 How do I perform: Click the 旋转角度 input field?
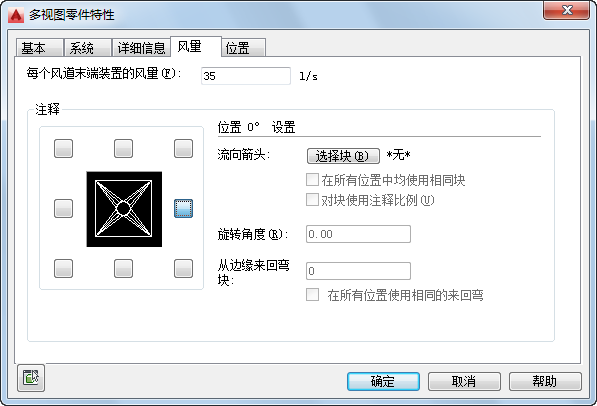pos(358,234)
